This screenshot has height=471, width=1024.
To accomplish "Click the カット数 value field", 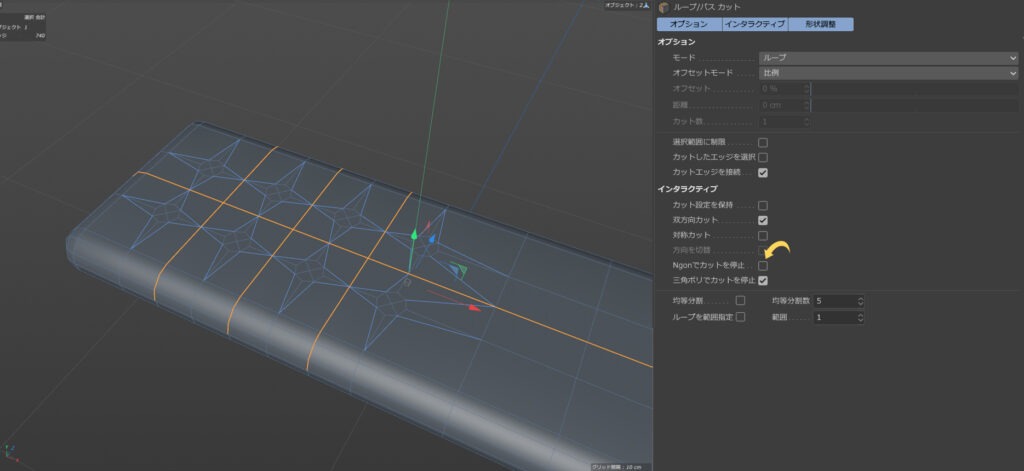I will (781, 122).
